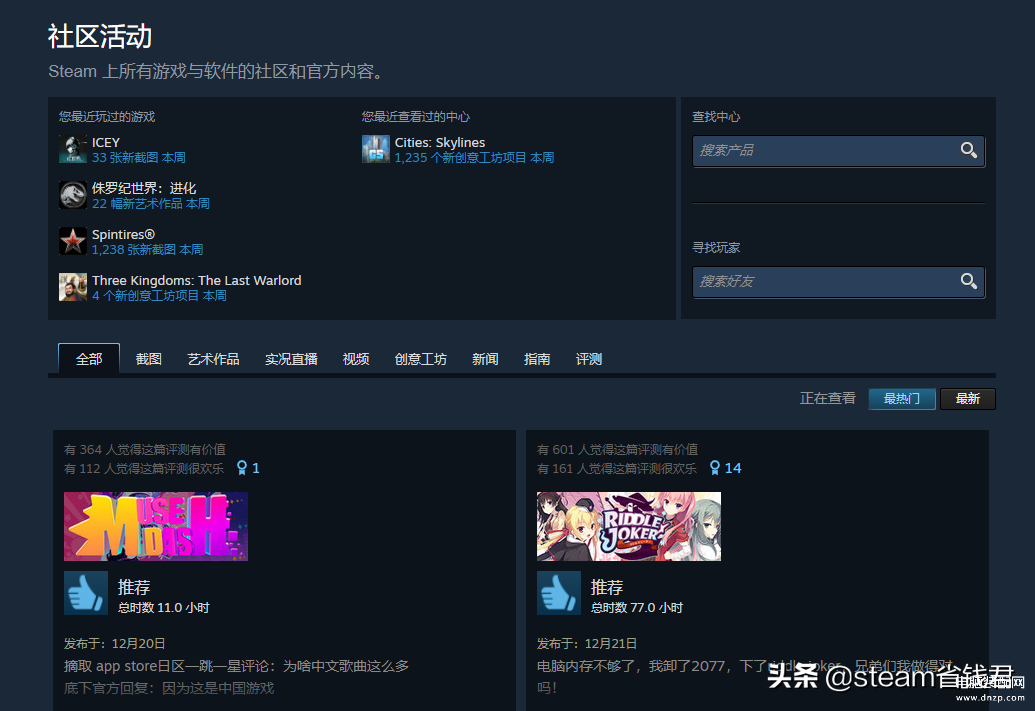Open ICEY game hub link

point(106,143)
